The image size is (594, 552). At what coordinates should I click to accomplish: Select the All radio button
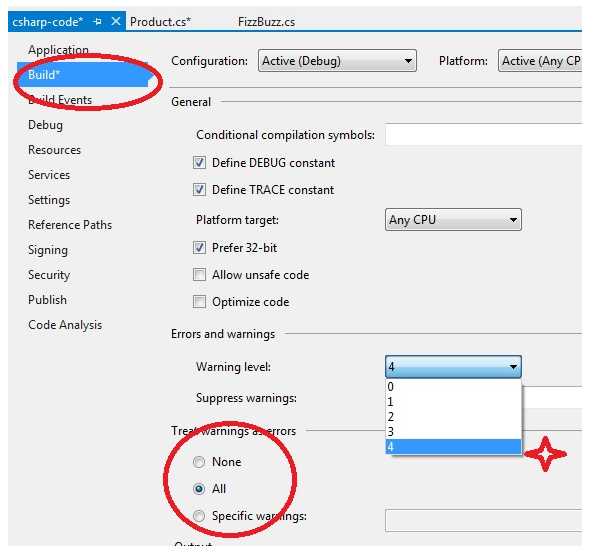tap(199, 489)
